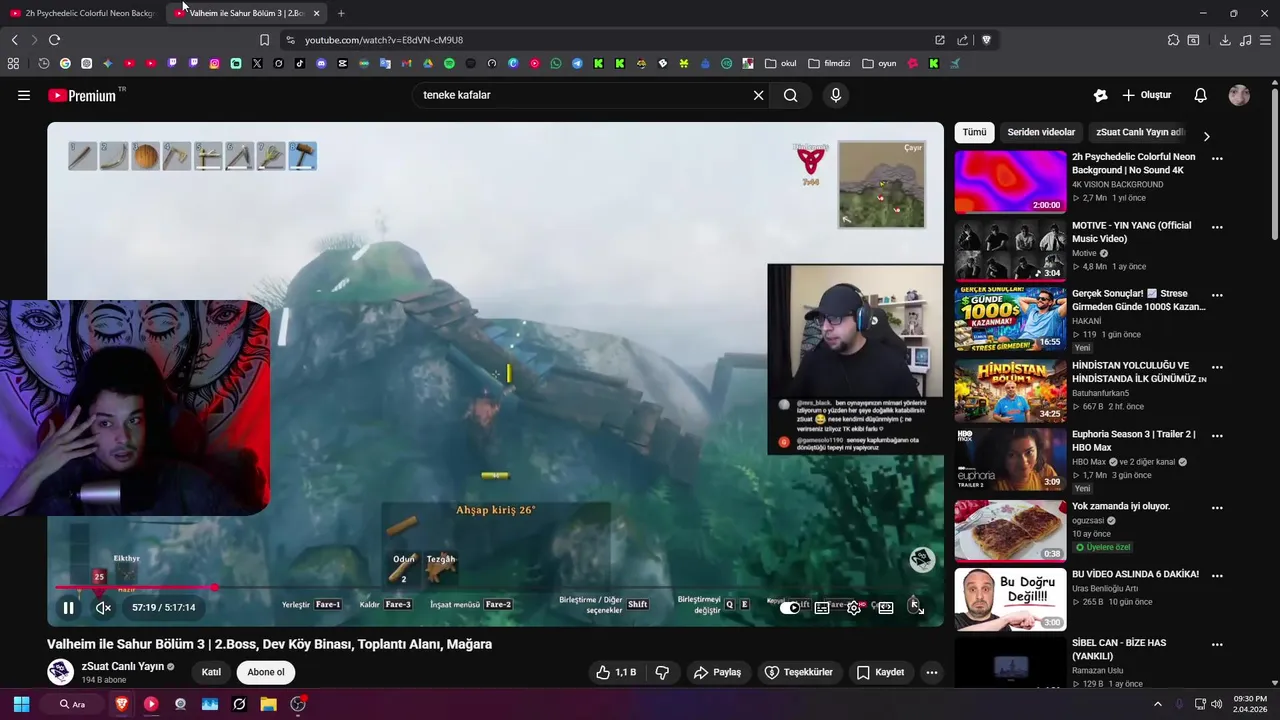Open Brave browser from taskbar
The width and height of the screenshot is (1280, 720).
tap(122, 704)
